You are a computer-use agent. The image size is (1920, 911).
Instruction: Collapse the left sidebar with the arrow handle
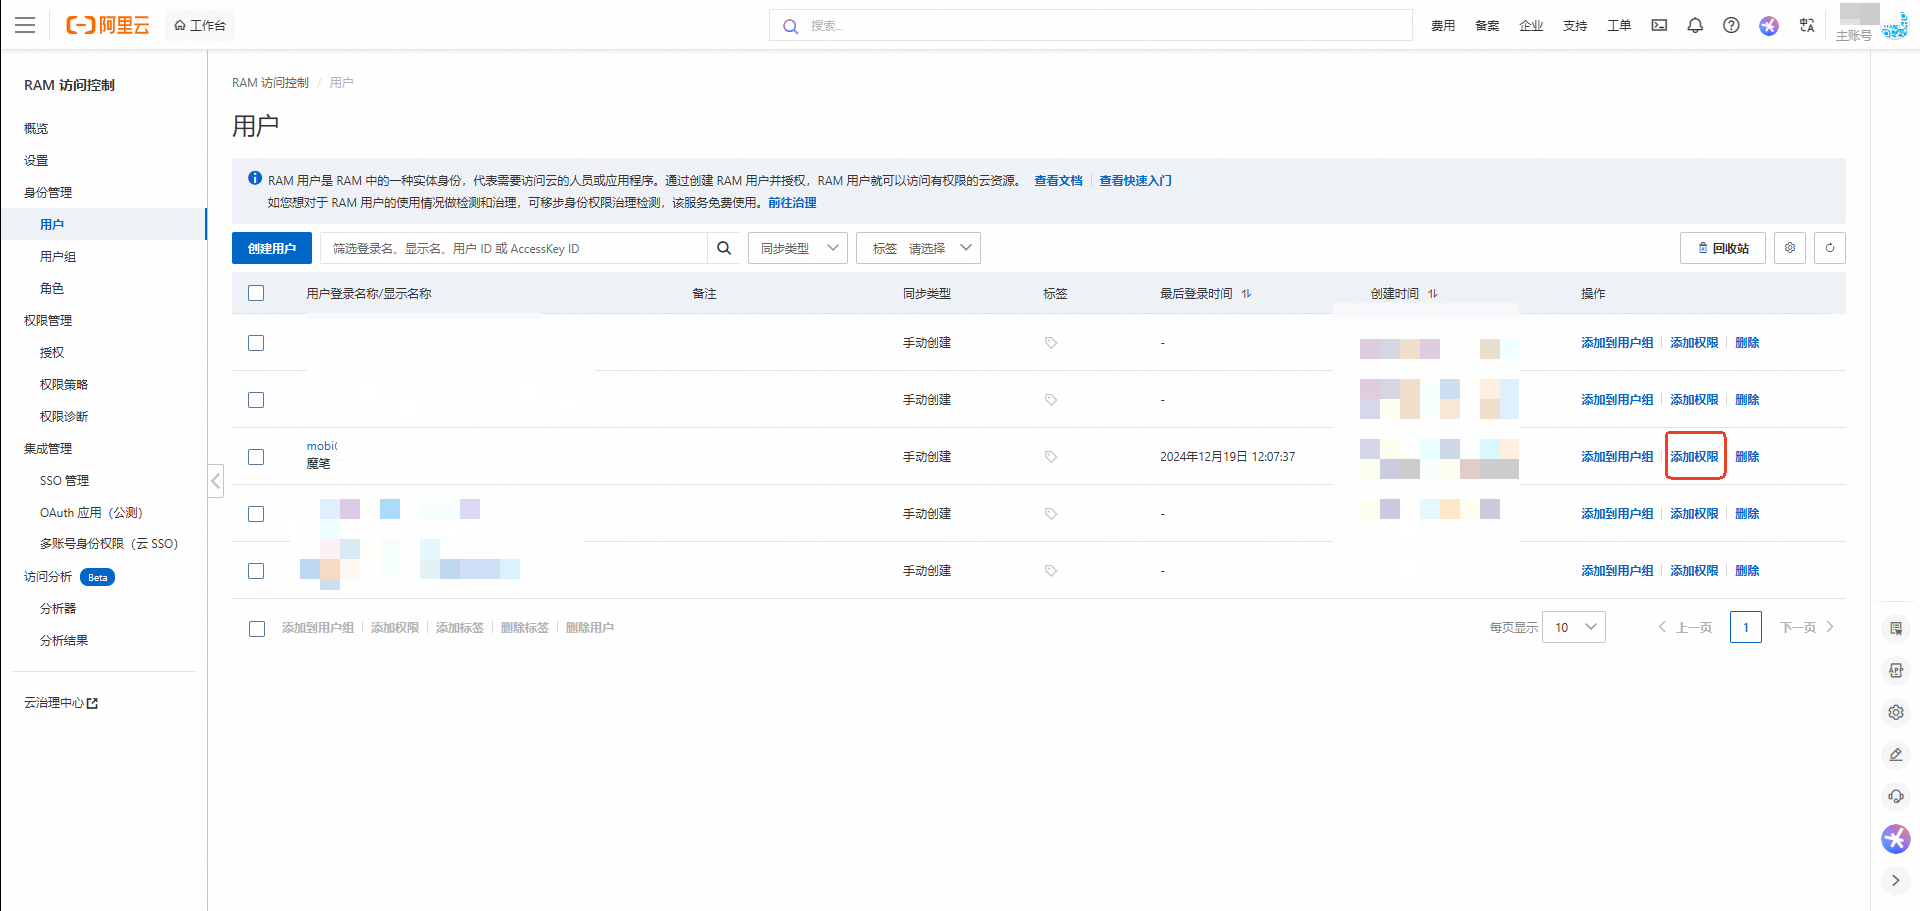click(x=216, y=481)
